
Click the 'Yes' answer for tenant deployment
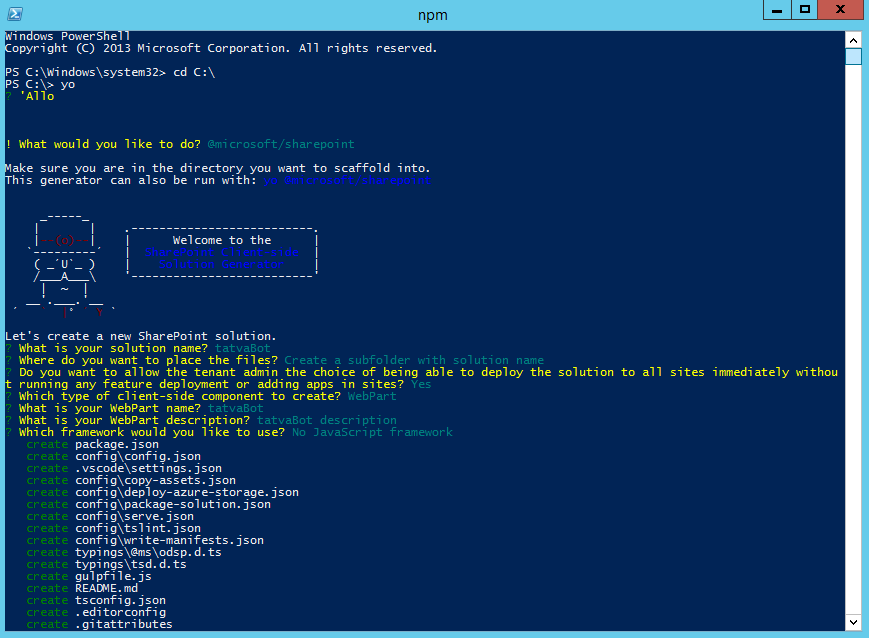tap(421, 384)
